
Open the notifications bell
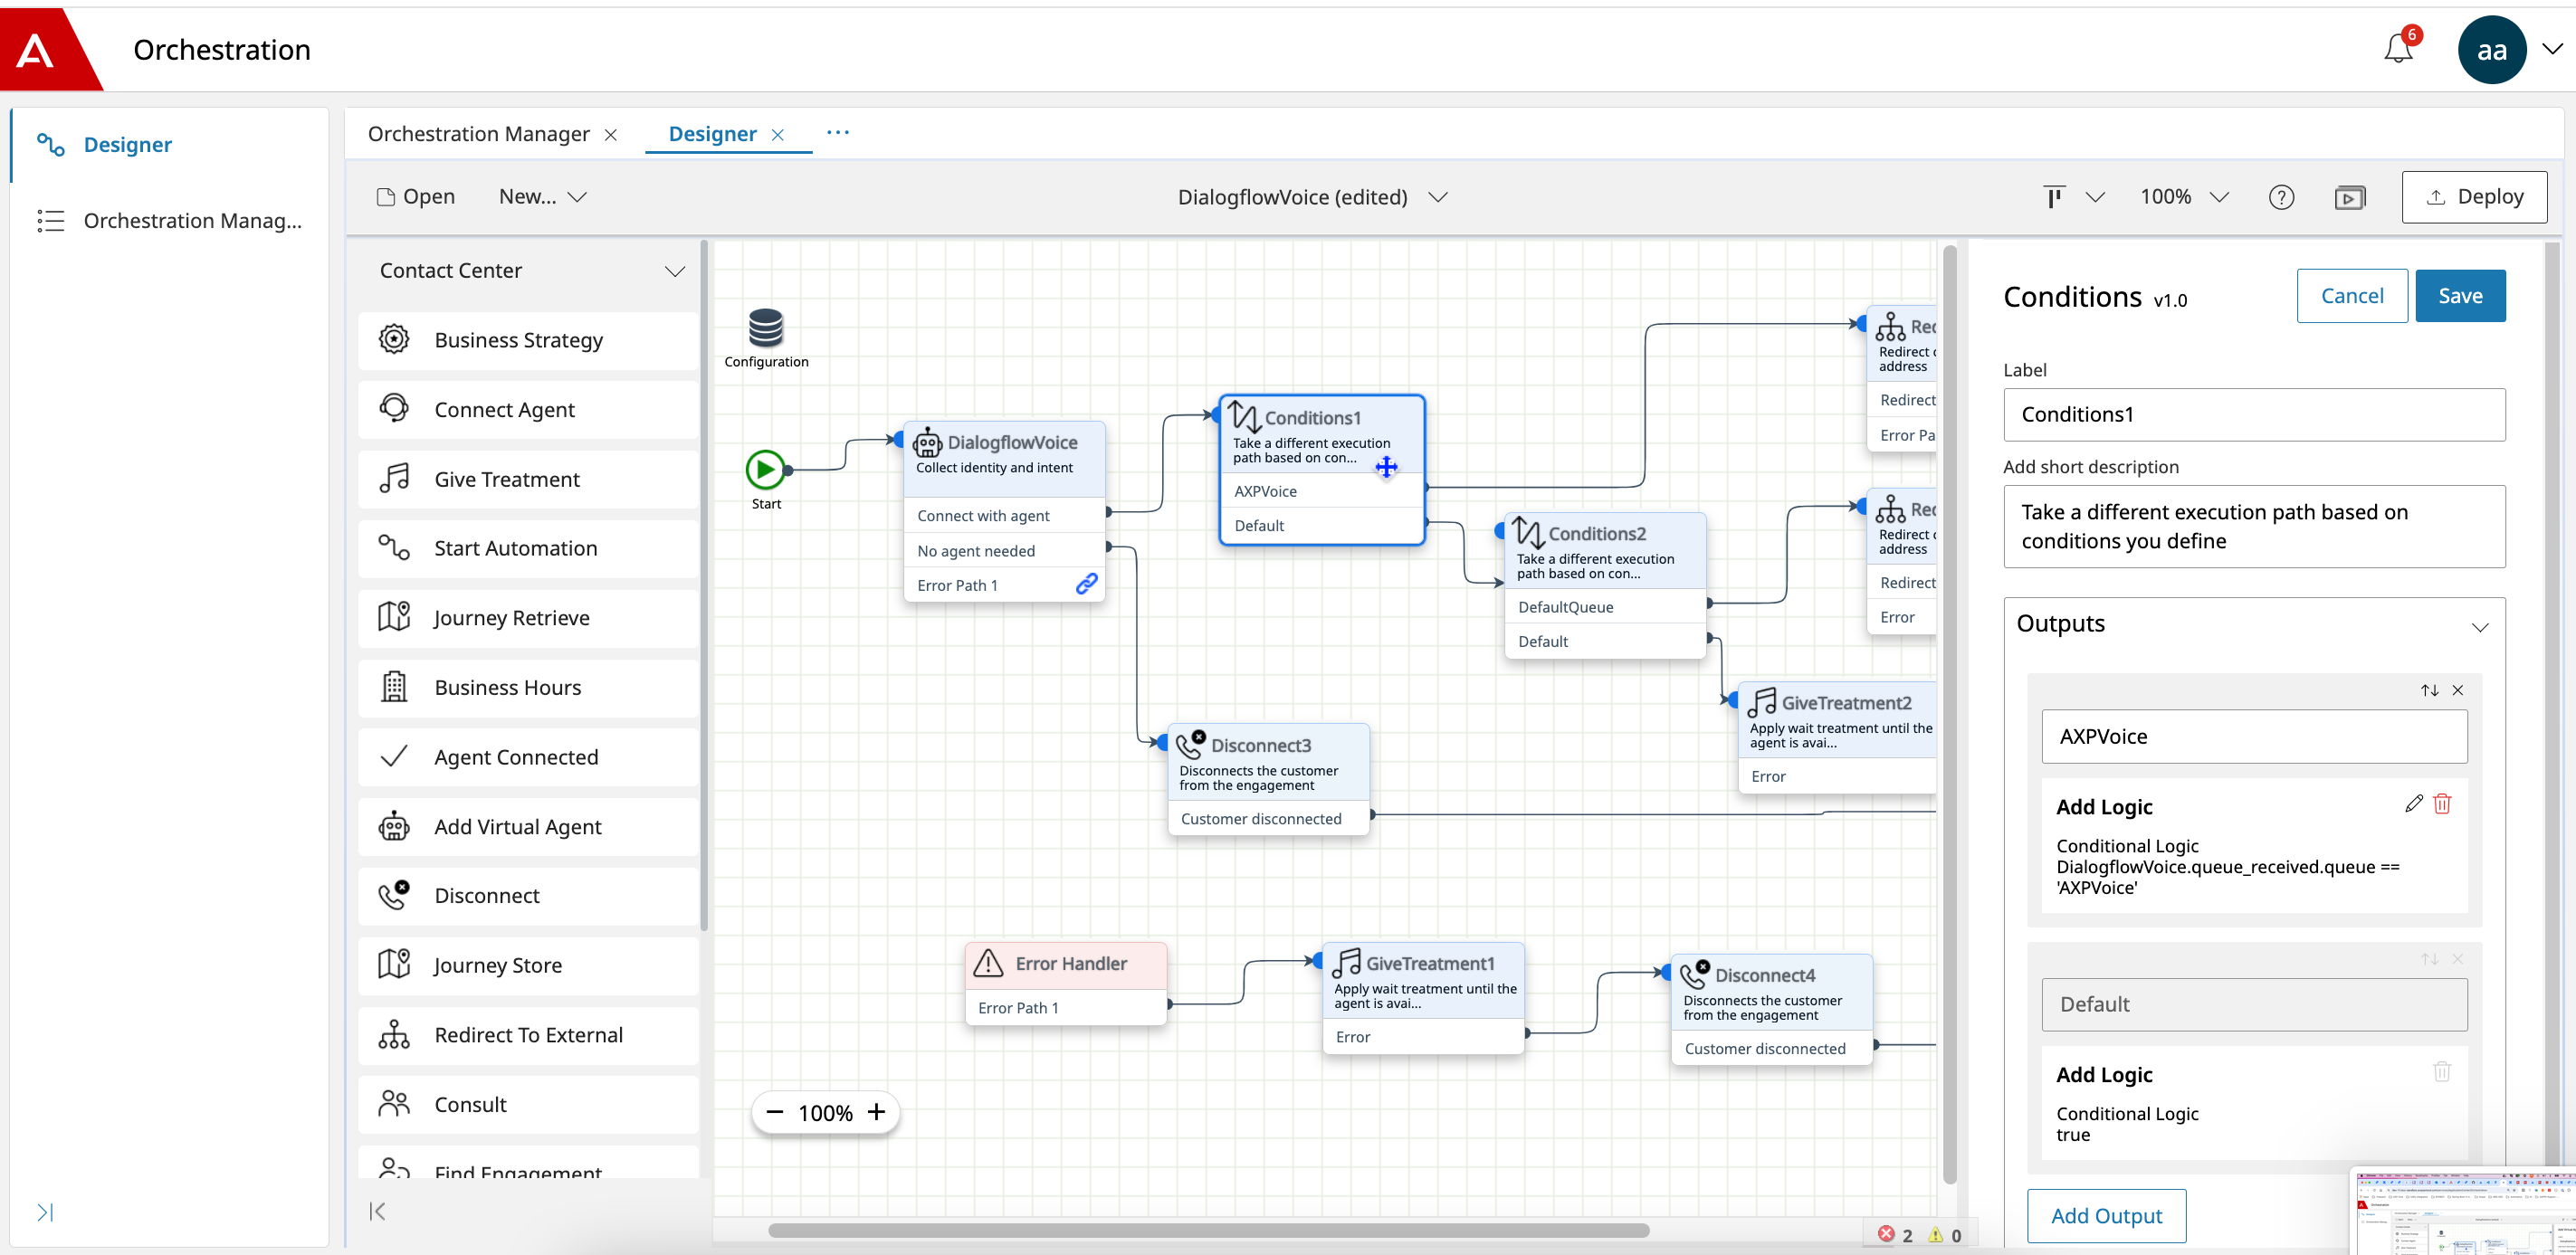(x=2398, y=47)
